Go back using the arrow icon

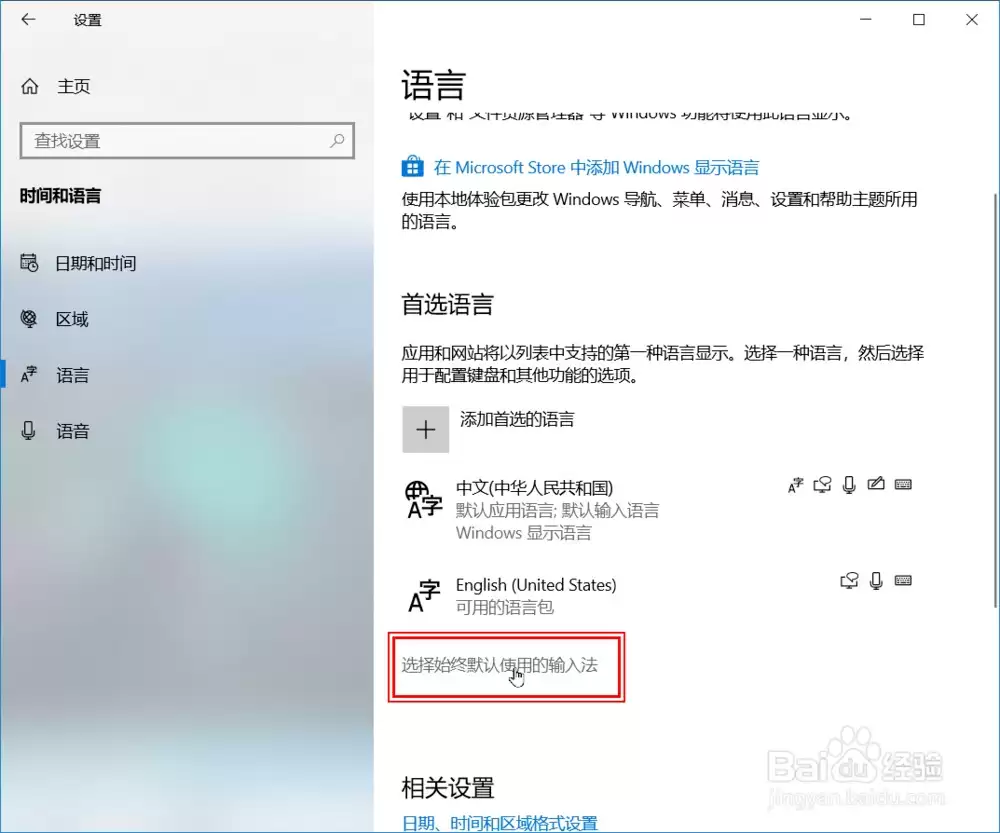pyautogui.click(x=28, y=20)
